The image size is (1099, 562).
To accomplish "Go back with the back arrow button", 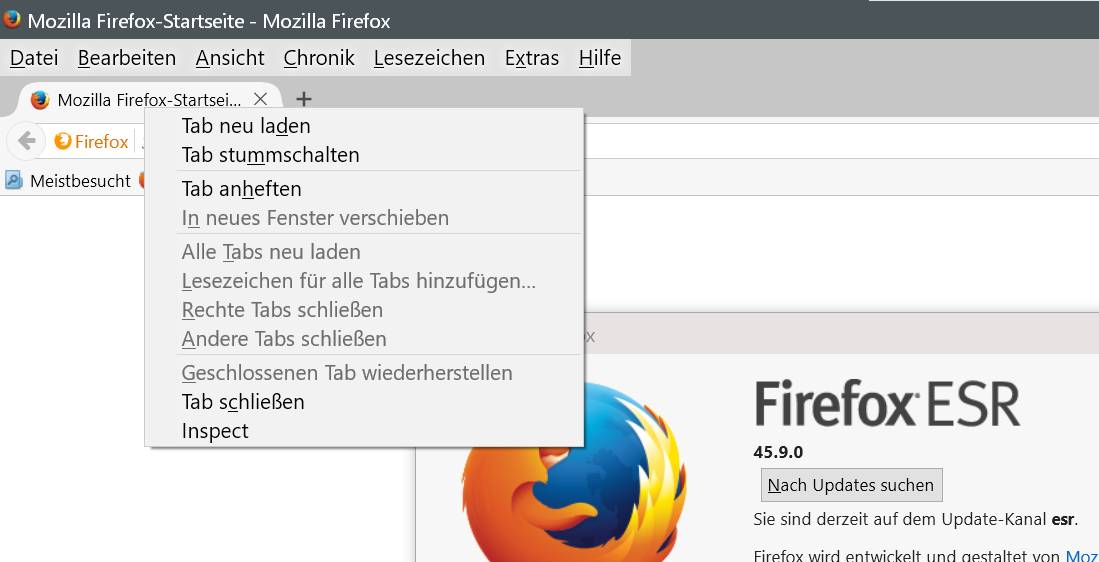I will point(27,141).
